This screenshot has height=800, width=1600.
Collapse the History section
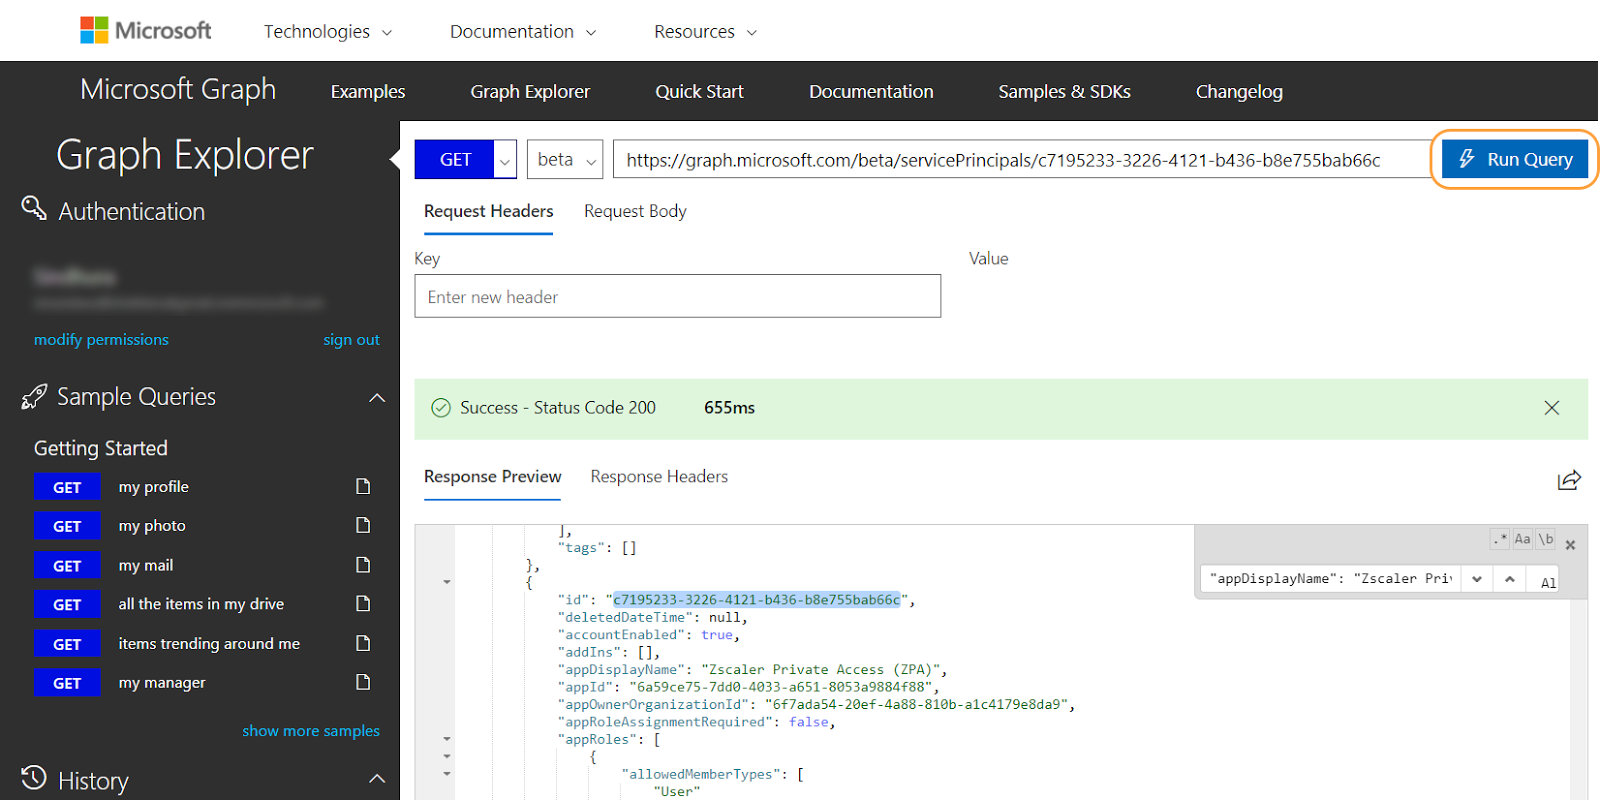coord(377,778)
